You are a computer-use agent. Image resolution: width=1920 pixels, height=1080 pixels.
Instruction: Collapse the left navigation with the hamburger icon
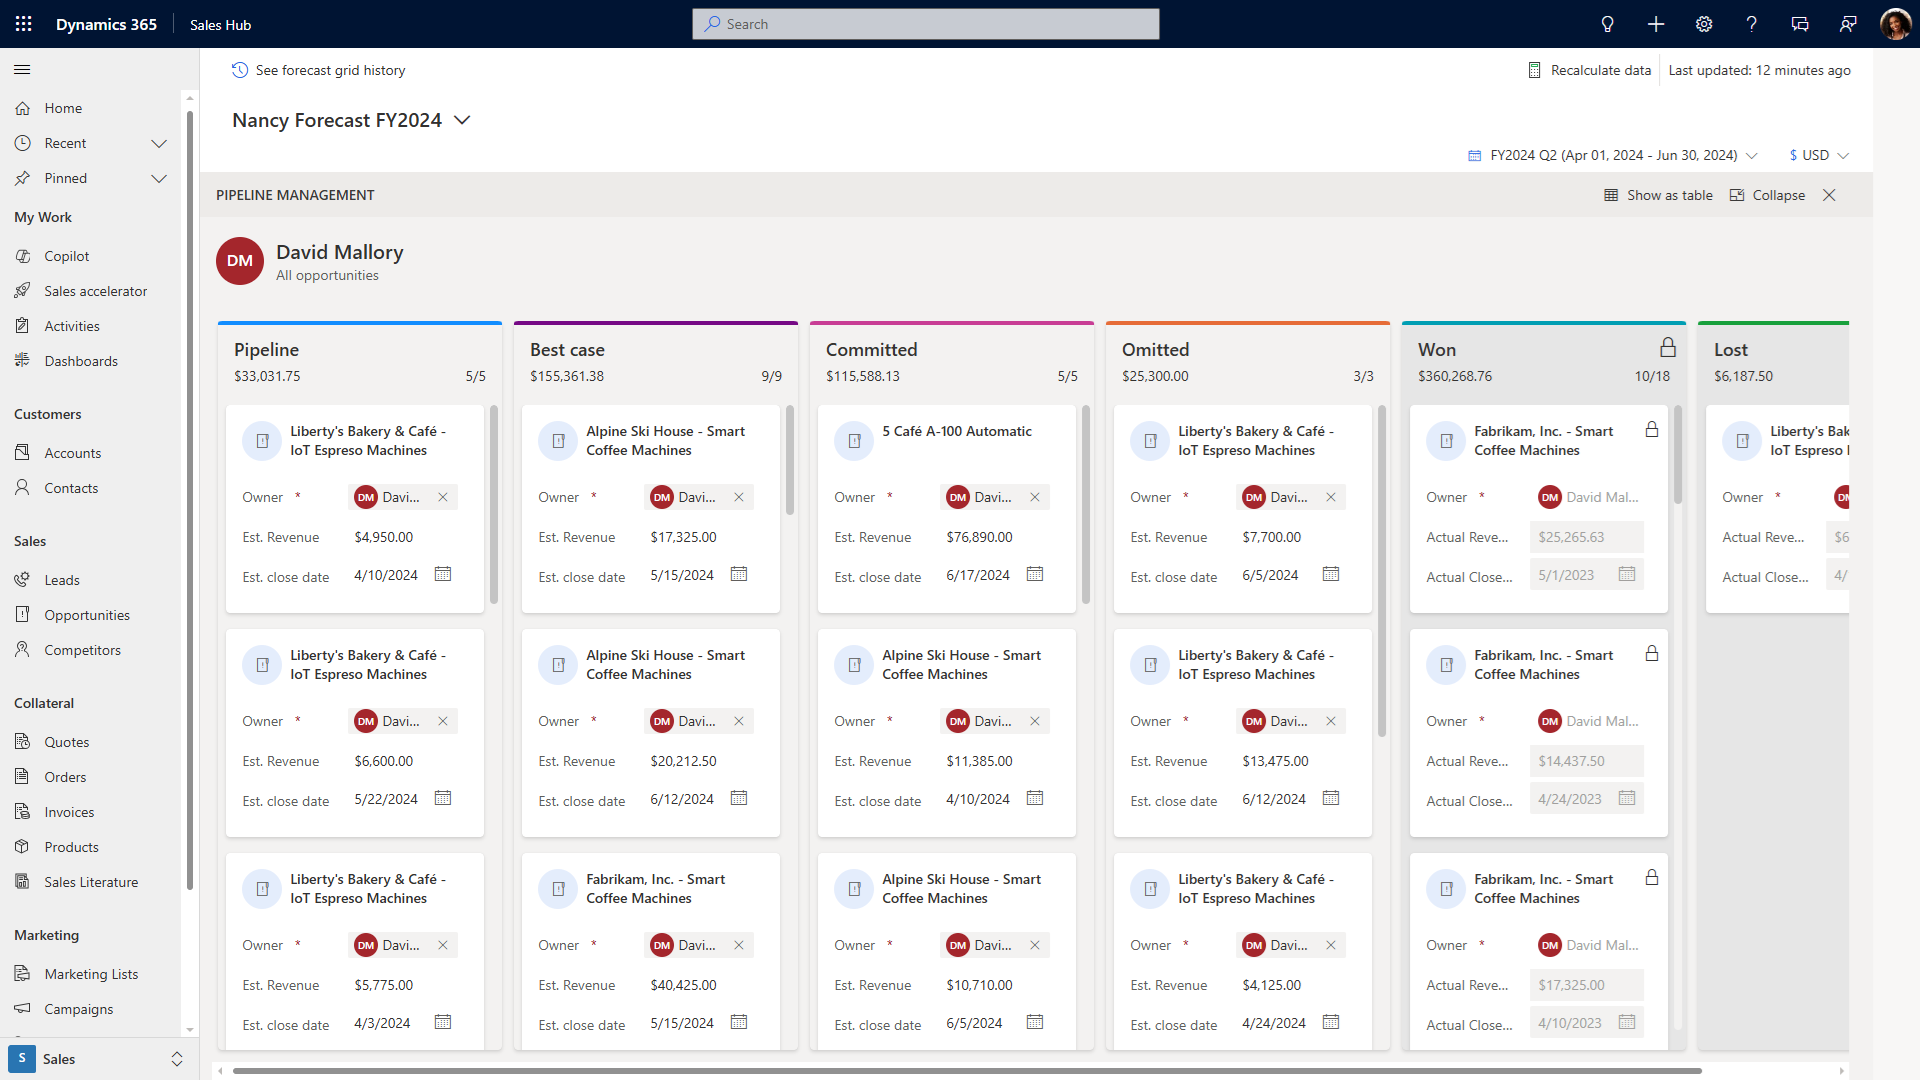click(x=22, y=69)
